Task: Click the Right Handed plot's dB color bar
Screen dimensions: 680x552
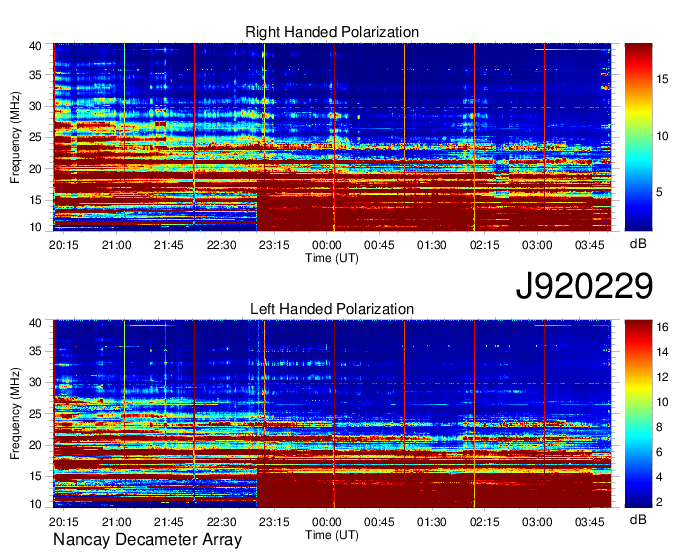Action: pyautogui.click(x=638, y=137)
